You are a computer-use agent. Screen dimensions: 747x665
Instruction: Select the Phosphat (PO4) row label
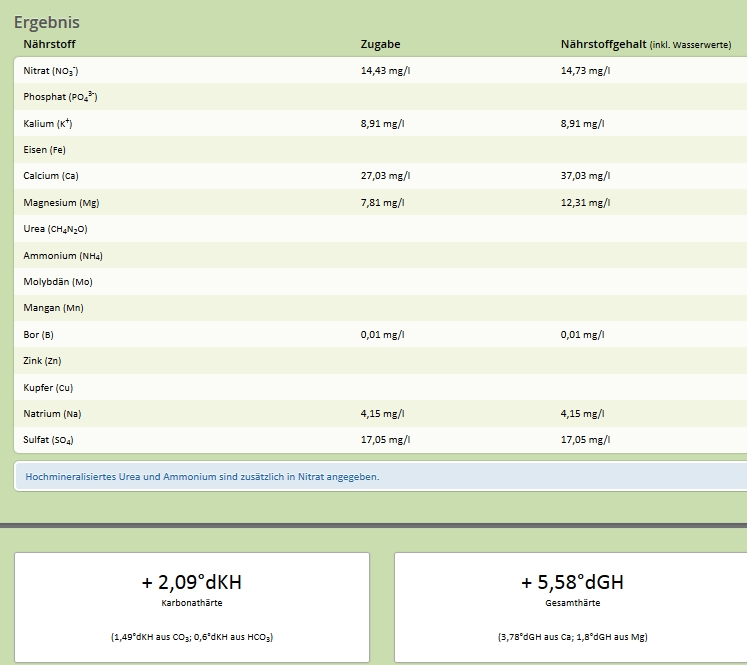[x=61, y=97]
